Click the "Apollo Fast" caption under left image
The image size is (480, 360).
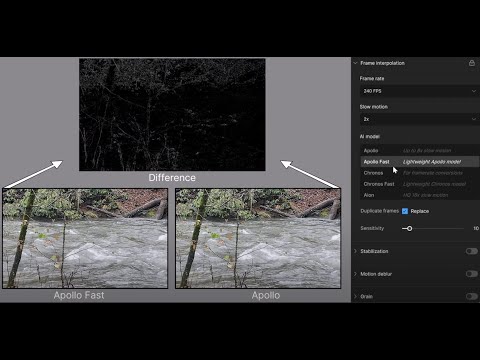(x=79, y=295)
